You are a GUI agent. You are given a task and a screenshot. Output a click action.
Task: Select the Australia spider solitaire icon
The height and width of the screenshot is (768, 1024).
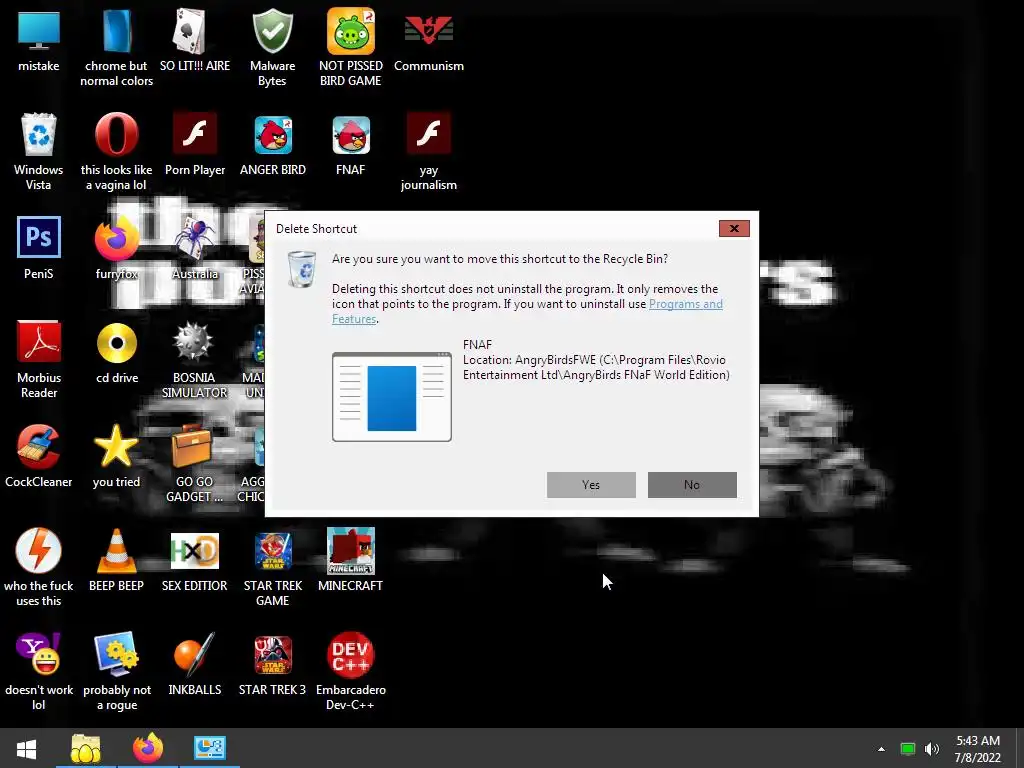pos(195,239)
